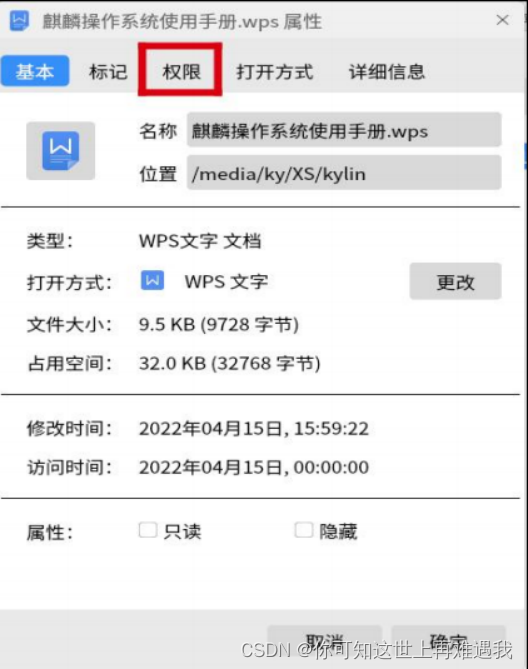Screen dimensions: 528x669
Task: Go to the 打开方式 tab
Action: click(275, 72)
